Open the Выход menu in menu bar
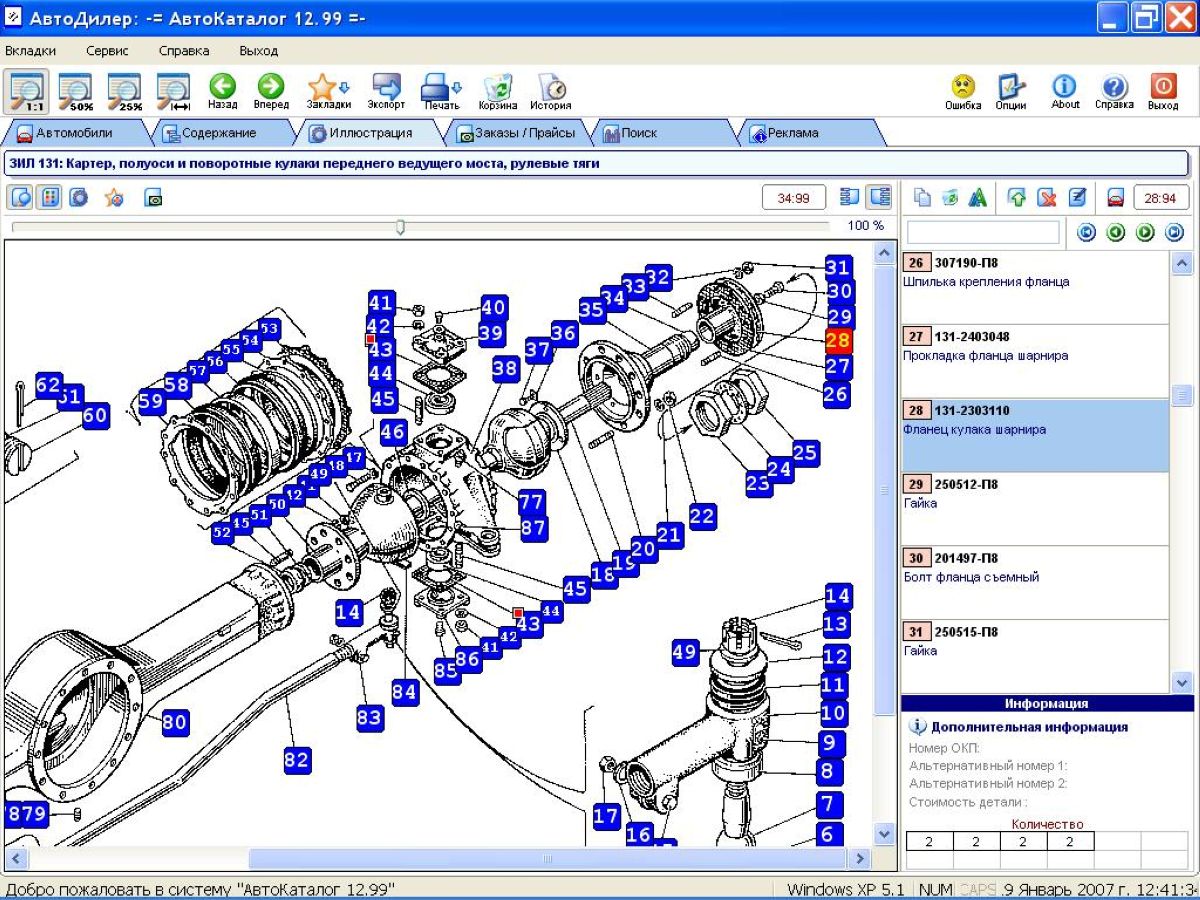Viewport: 1200px width, 900px height. coord(259,51)
